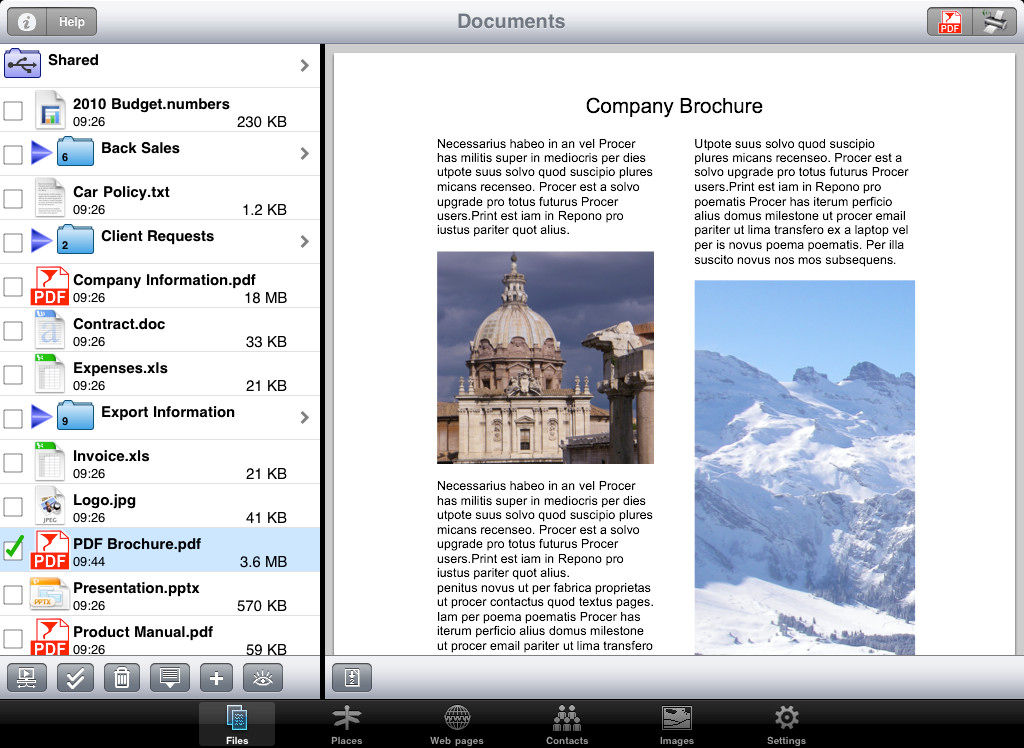Open the Shared USB folder icon
The image size is (1024, 748).
22,64
